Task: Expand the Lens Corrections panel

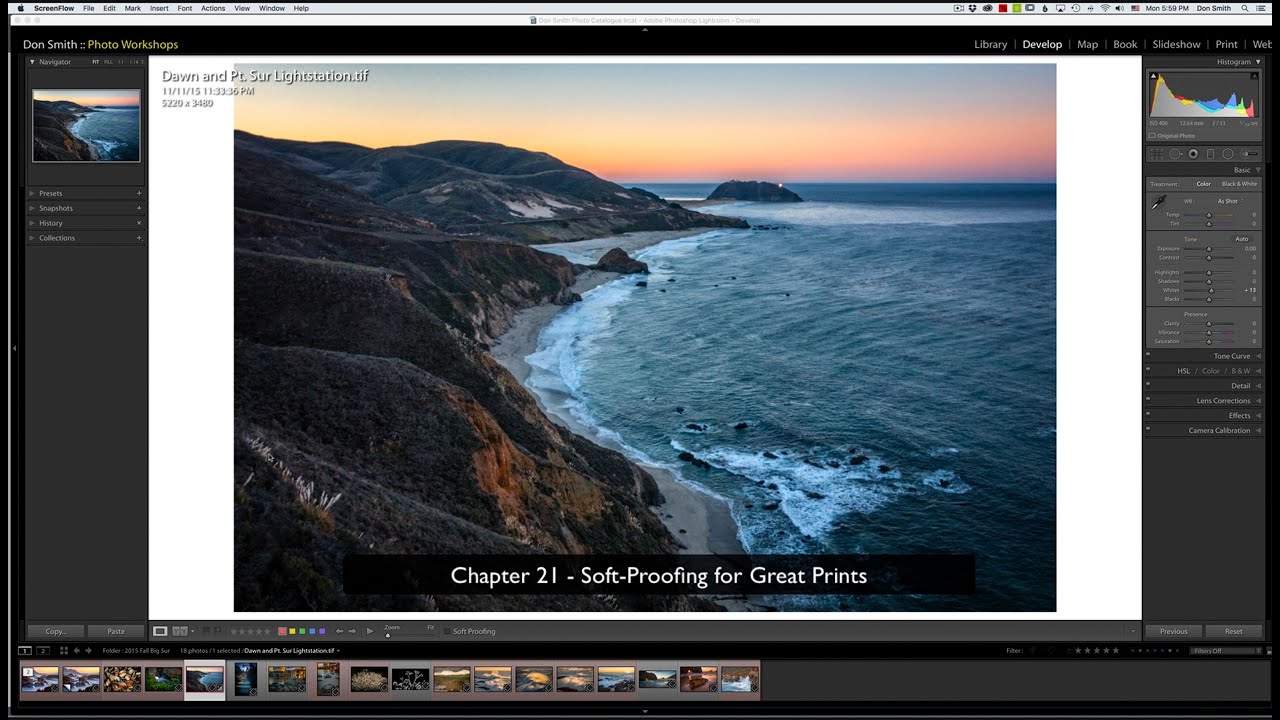Action: 1258,401
